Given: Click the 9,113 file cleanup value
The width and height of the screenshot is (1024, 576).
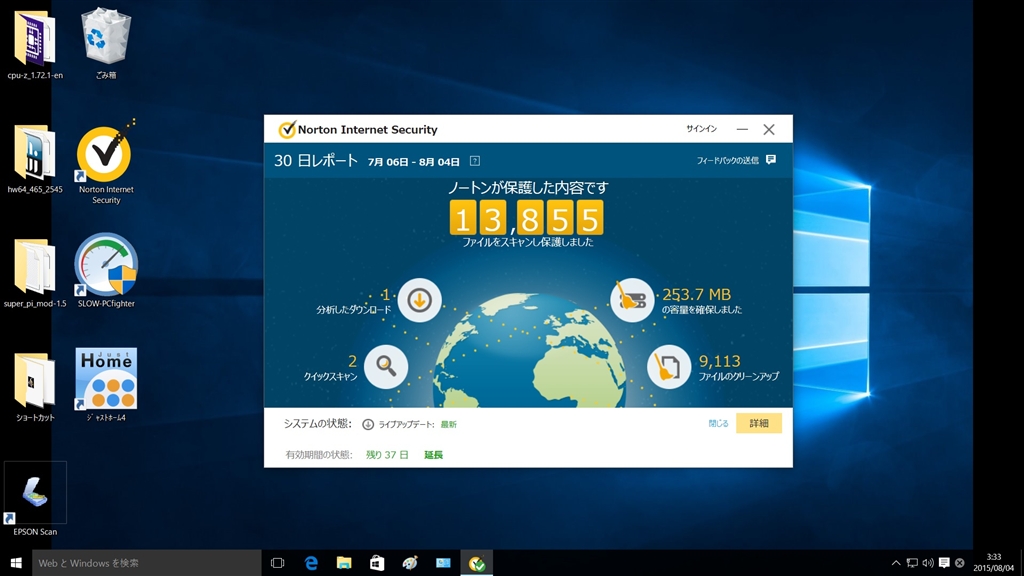Looking at the screenshot, I should pos(720,361).
